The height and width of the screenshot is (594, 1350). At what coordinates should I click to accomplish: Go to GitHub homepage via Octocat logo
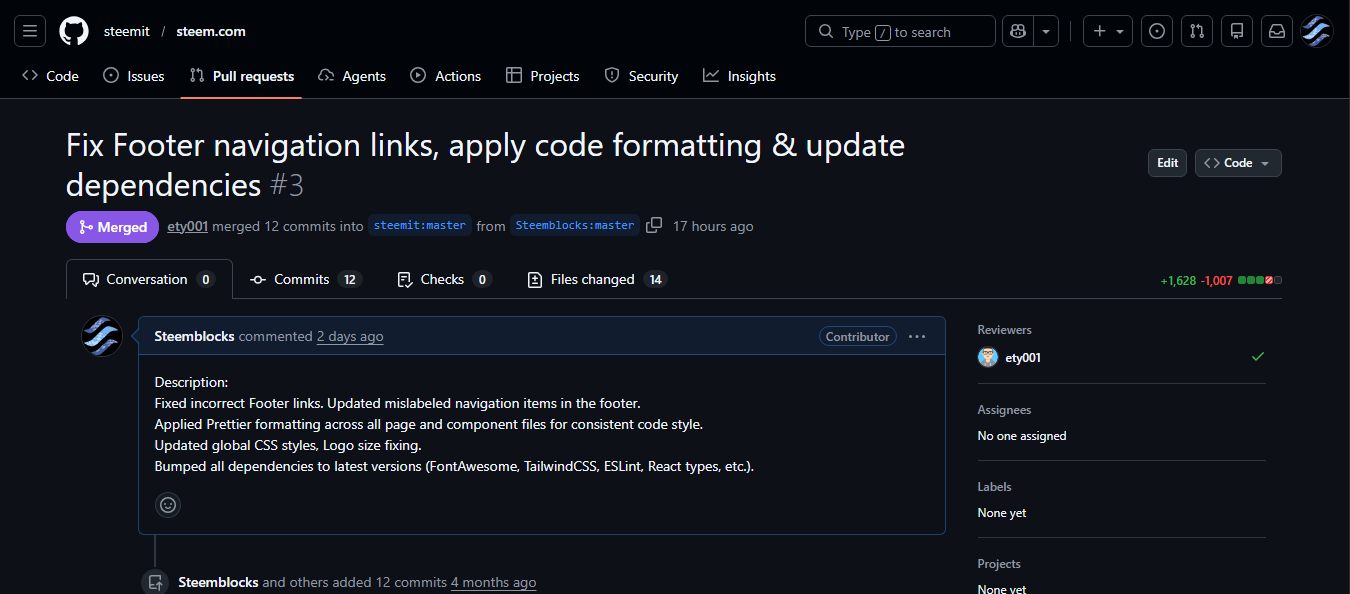[x=74, y=31]
